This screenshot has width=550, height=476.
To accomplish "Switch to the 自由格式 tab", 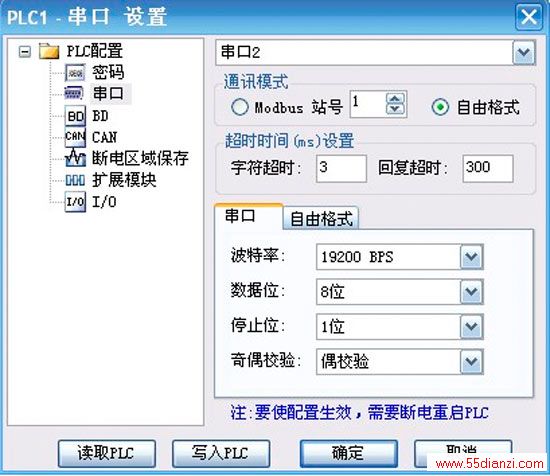I will pyautogui.click(x=321, y=219).
